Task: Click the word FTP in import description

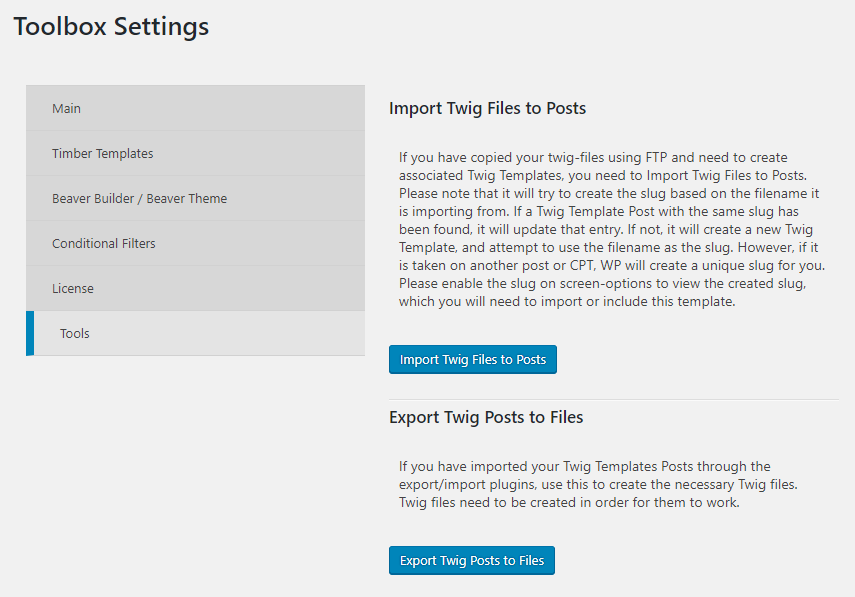Action: 657,158
